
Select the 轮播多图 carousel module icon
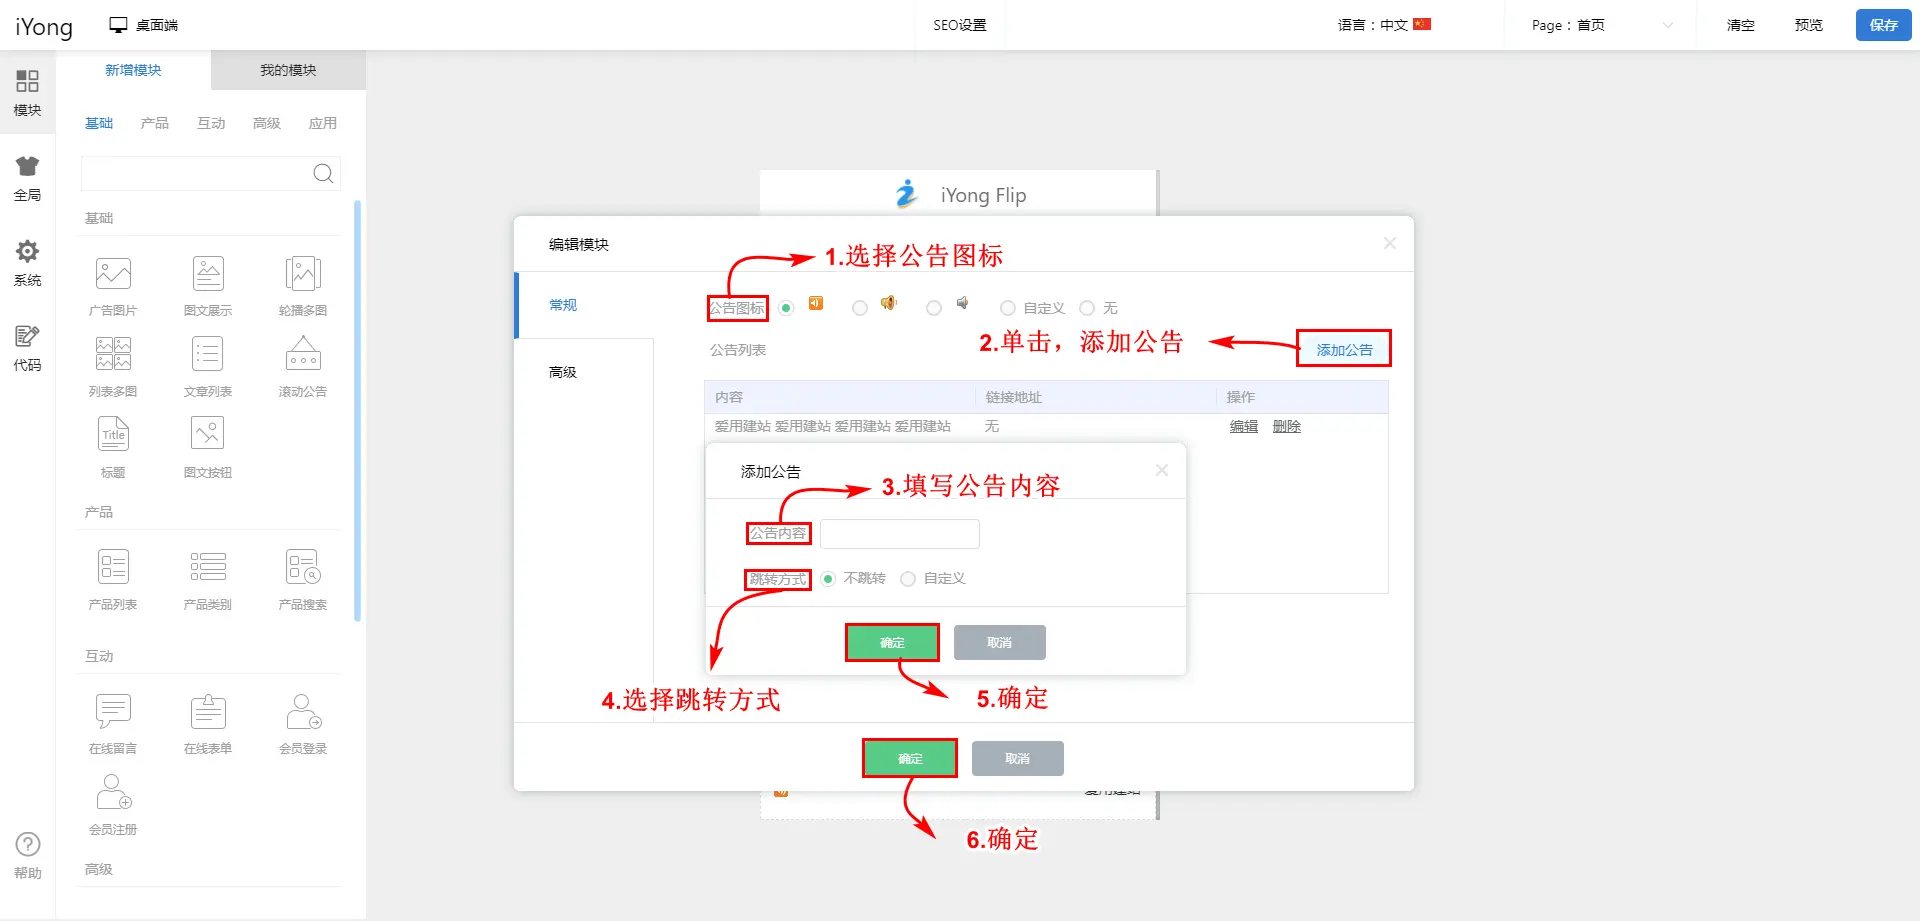pyautogui.click(x=302, y=275)
